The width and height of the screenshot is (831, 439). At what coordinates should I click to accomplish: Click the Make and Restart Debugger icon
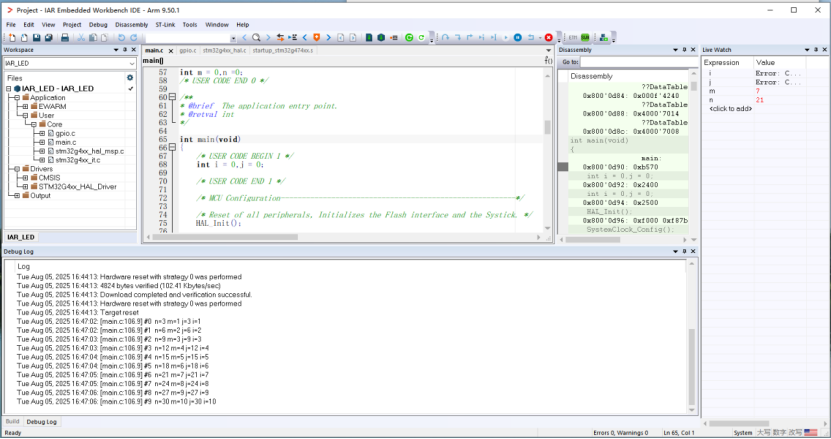click(x=409, y=38)
